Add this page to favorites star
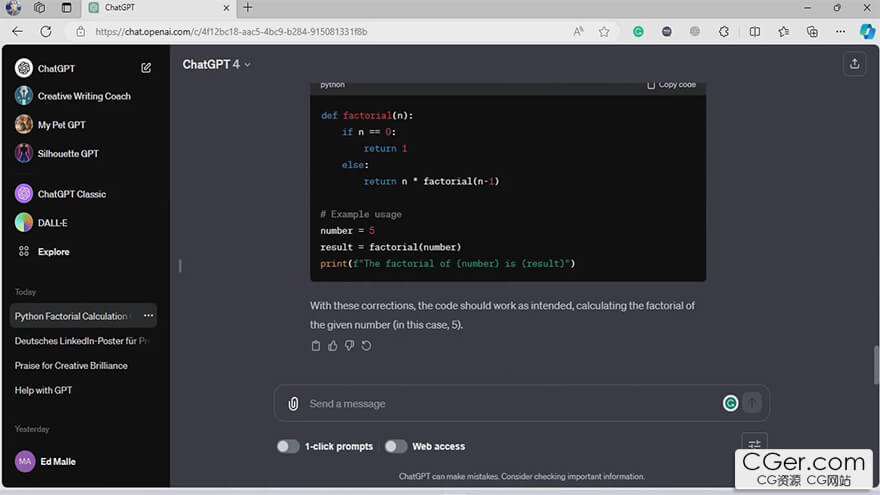880x495 pixels. (604, 32)
